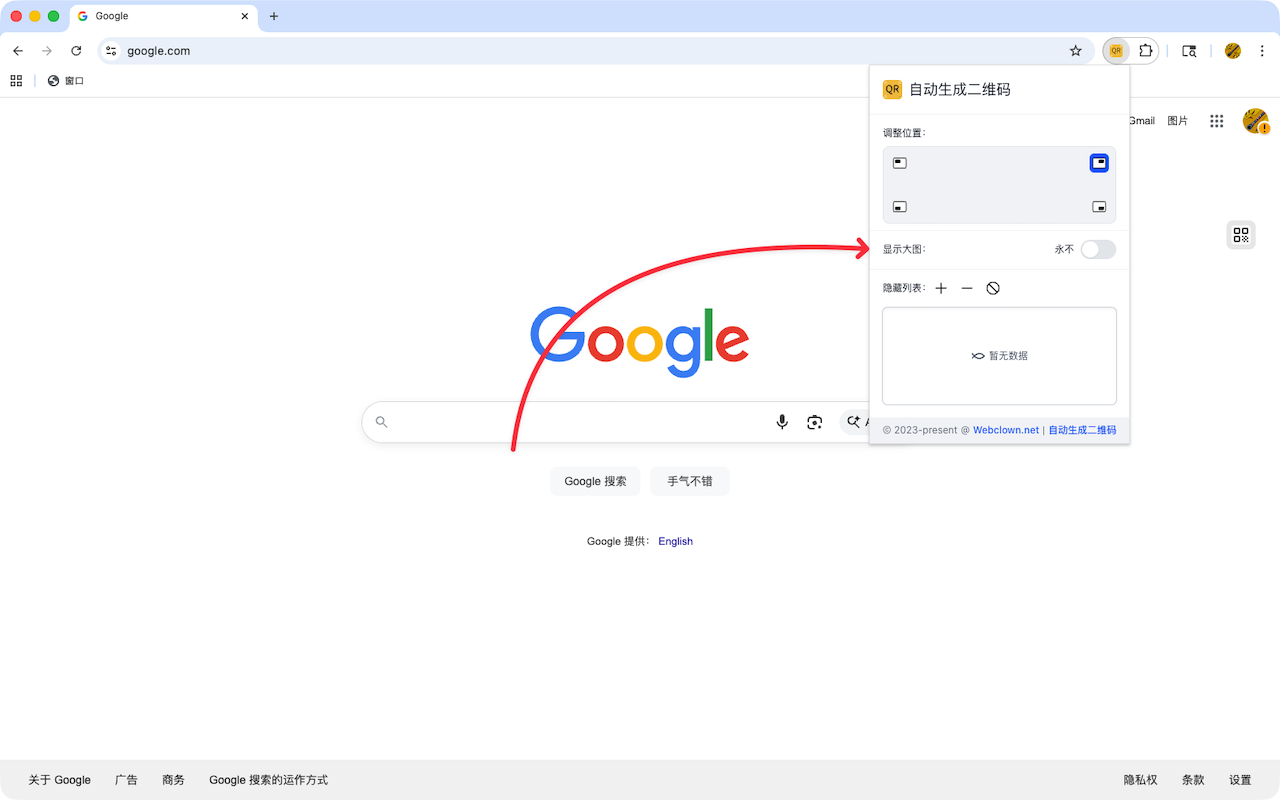Open the Chrome profile avatar in toolbar
Screen dimensions: 1280x800
(1233, 51)
